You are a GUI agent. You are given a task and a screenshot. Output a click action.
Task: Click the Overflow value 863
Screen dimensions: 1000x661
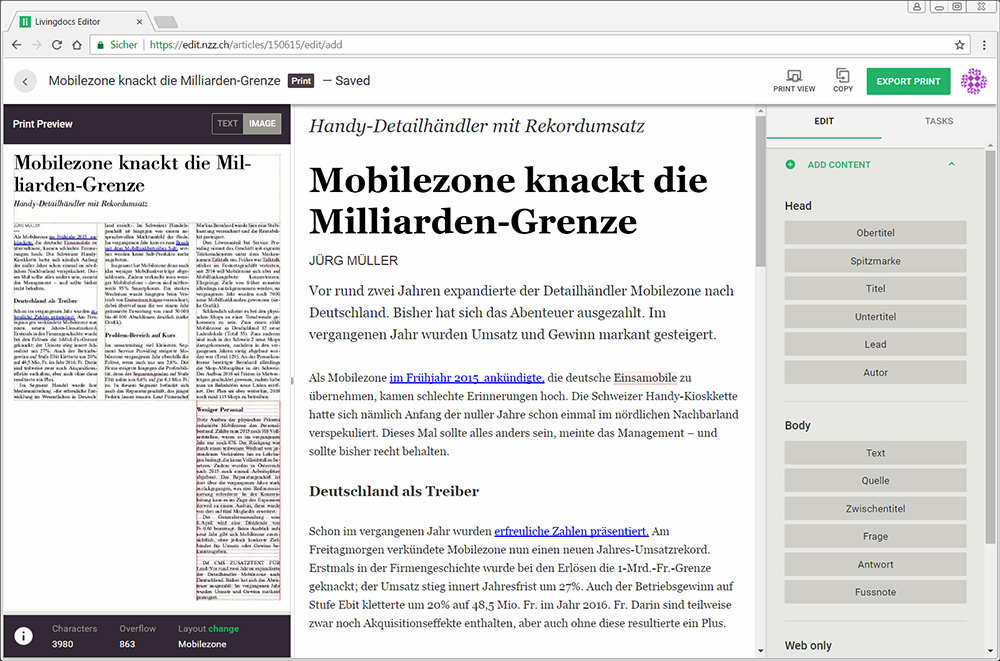click(127, 644)
